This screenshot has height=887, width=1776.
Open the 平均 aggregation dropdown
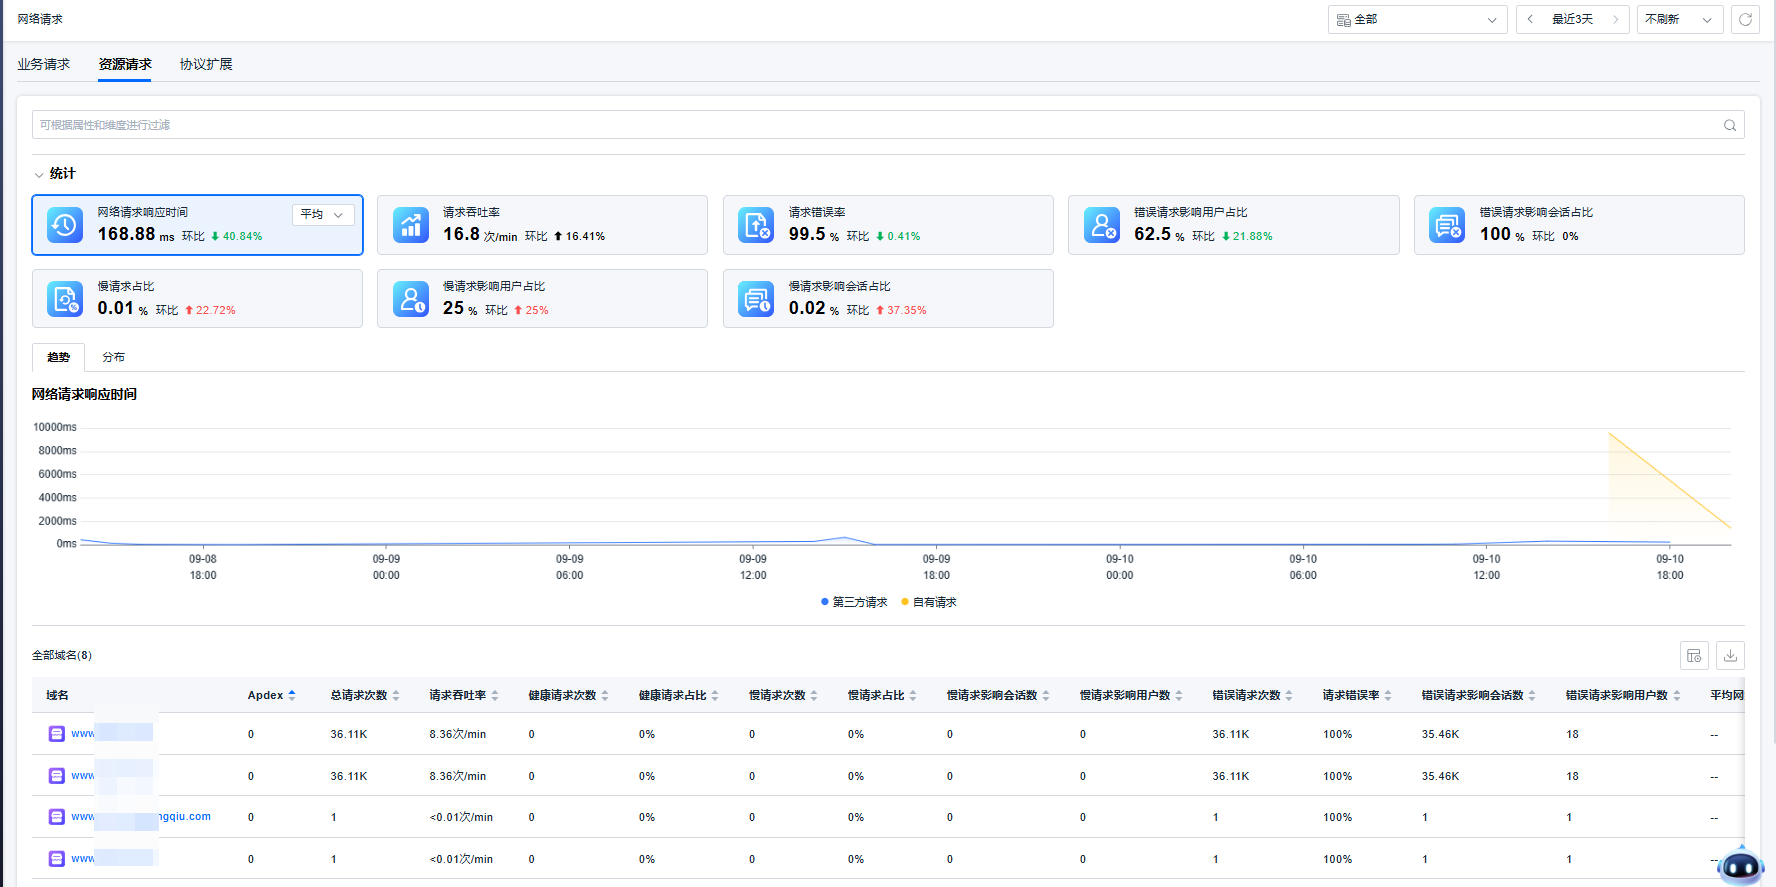[x=322, y=214]
